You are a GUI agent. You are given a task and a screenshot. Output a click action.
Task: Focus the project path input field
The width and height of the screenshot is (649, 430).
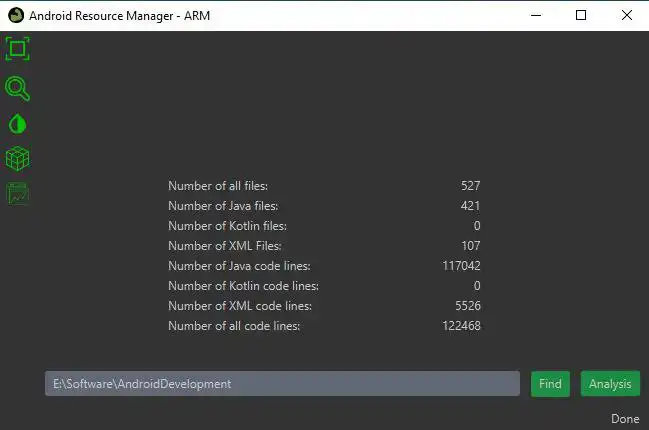[282, 384]
